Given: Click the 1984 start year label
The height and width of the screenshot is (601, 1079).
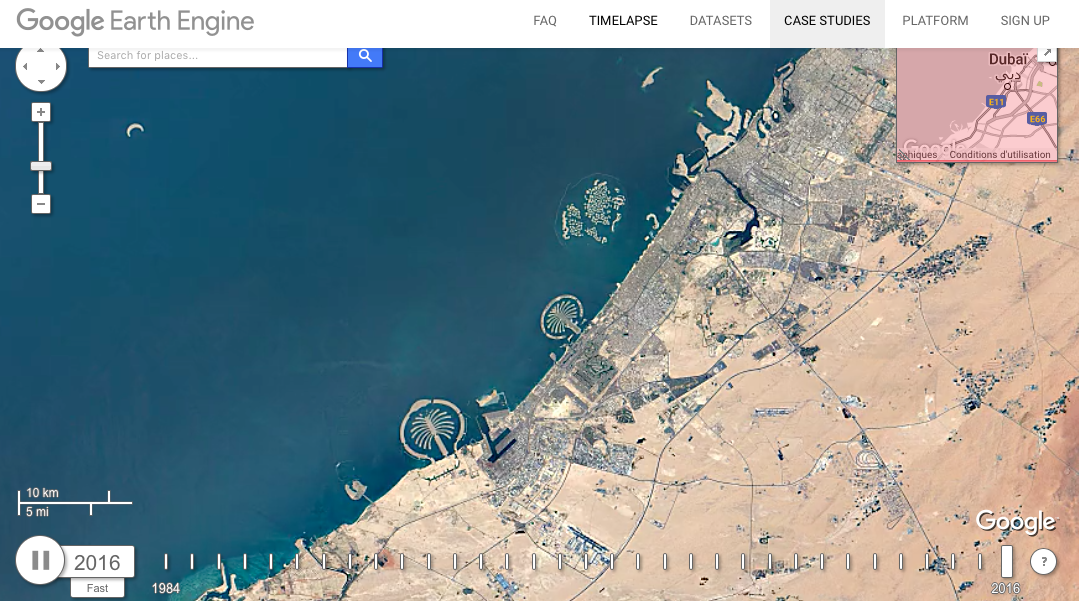Looking at the screenshot, I should click(166, 589).
